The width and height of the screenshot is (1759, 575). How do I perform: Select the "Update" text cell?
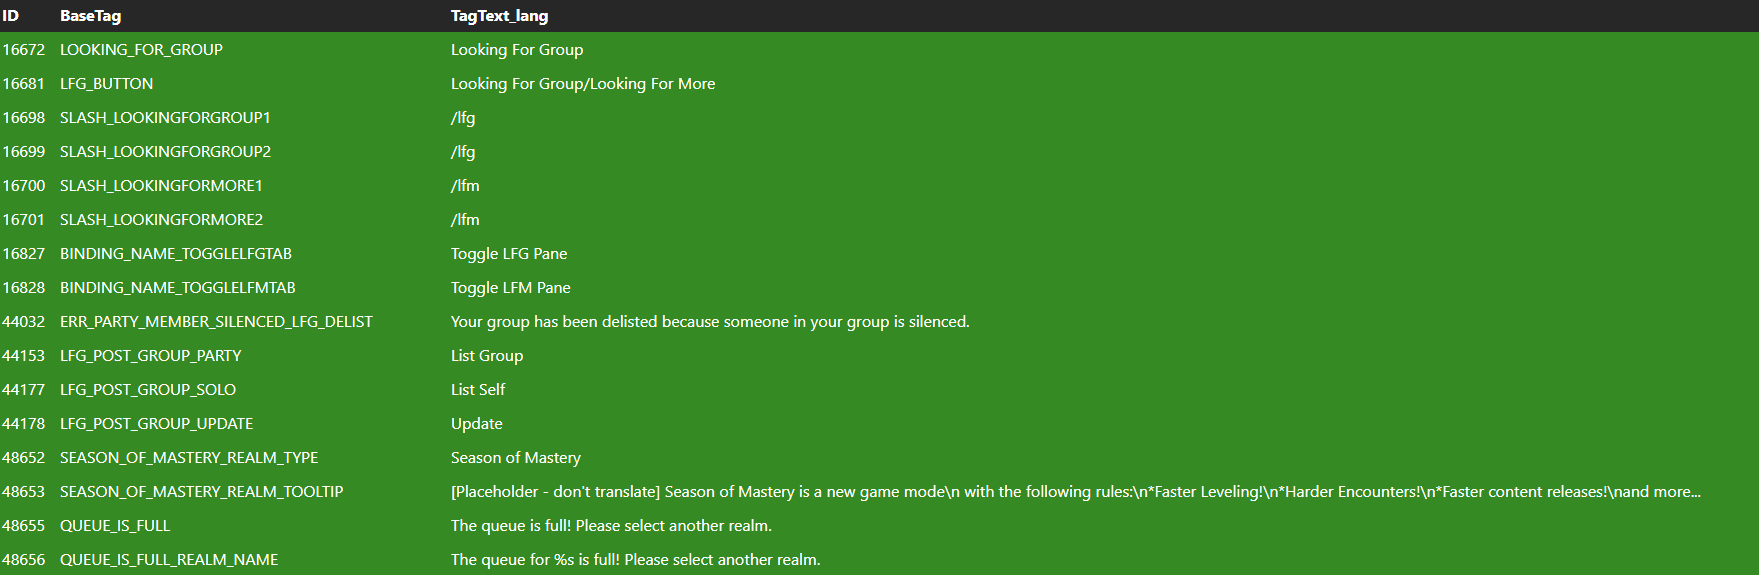click(x=477, y=424)
